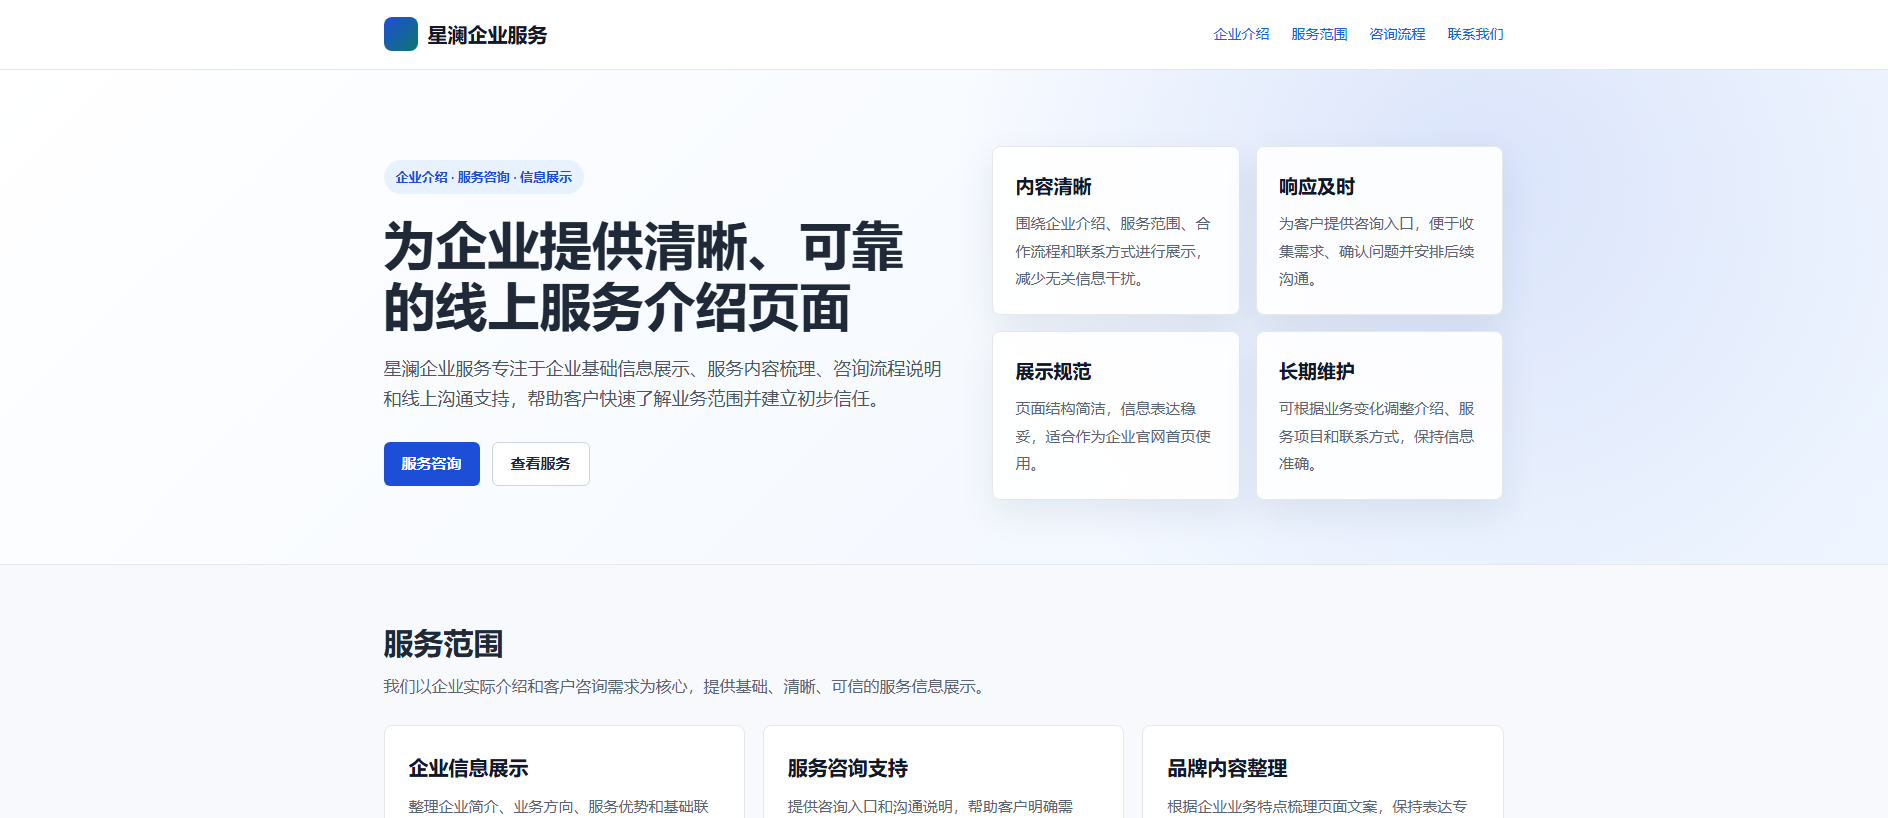Open 联系我们 from the header menu
Screen dimensions: 1888x818
point(1475,34)
